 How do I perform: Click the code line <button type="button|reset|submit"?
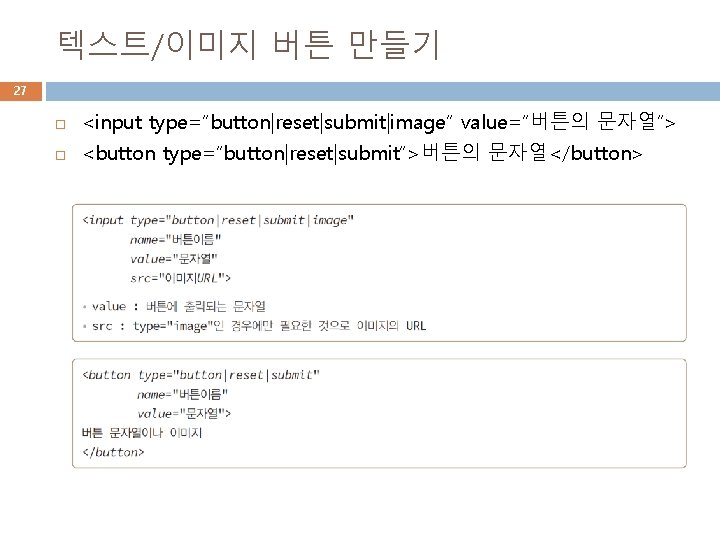(201, 375)
